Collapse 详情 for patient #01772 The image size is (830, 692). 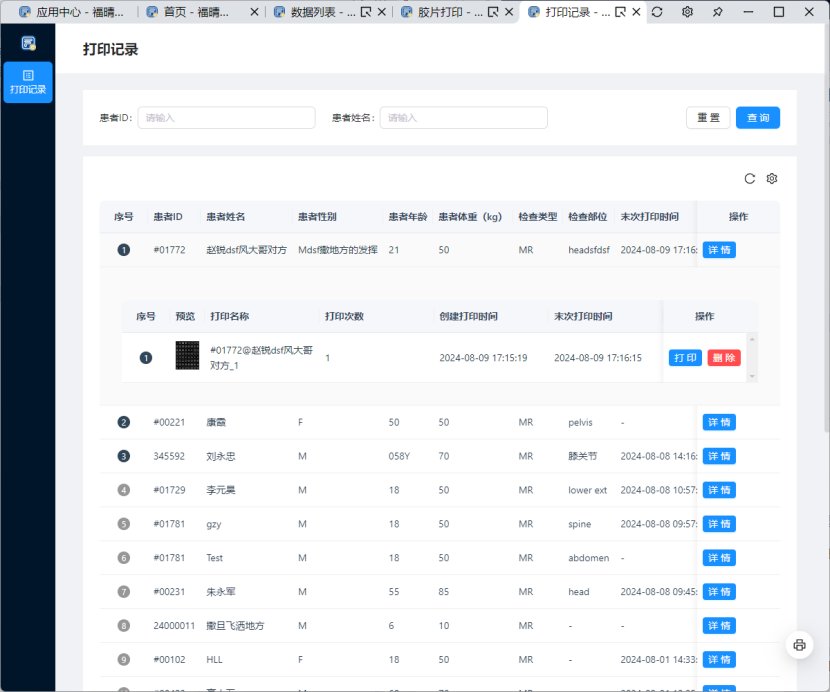click(719, 250)
